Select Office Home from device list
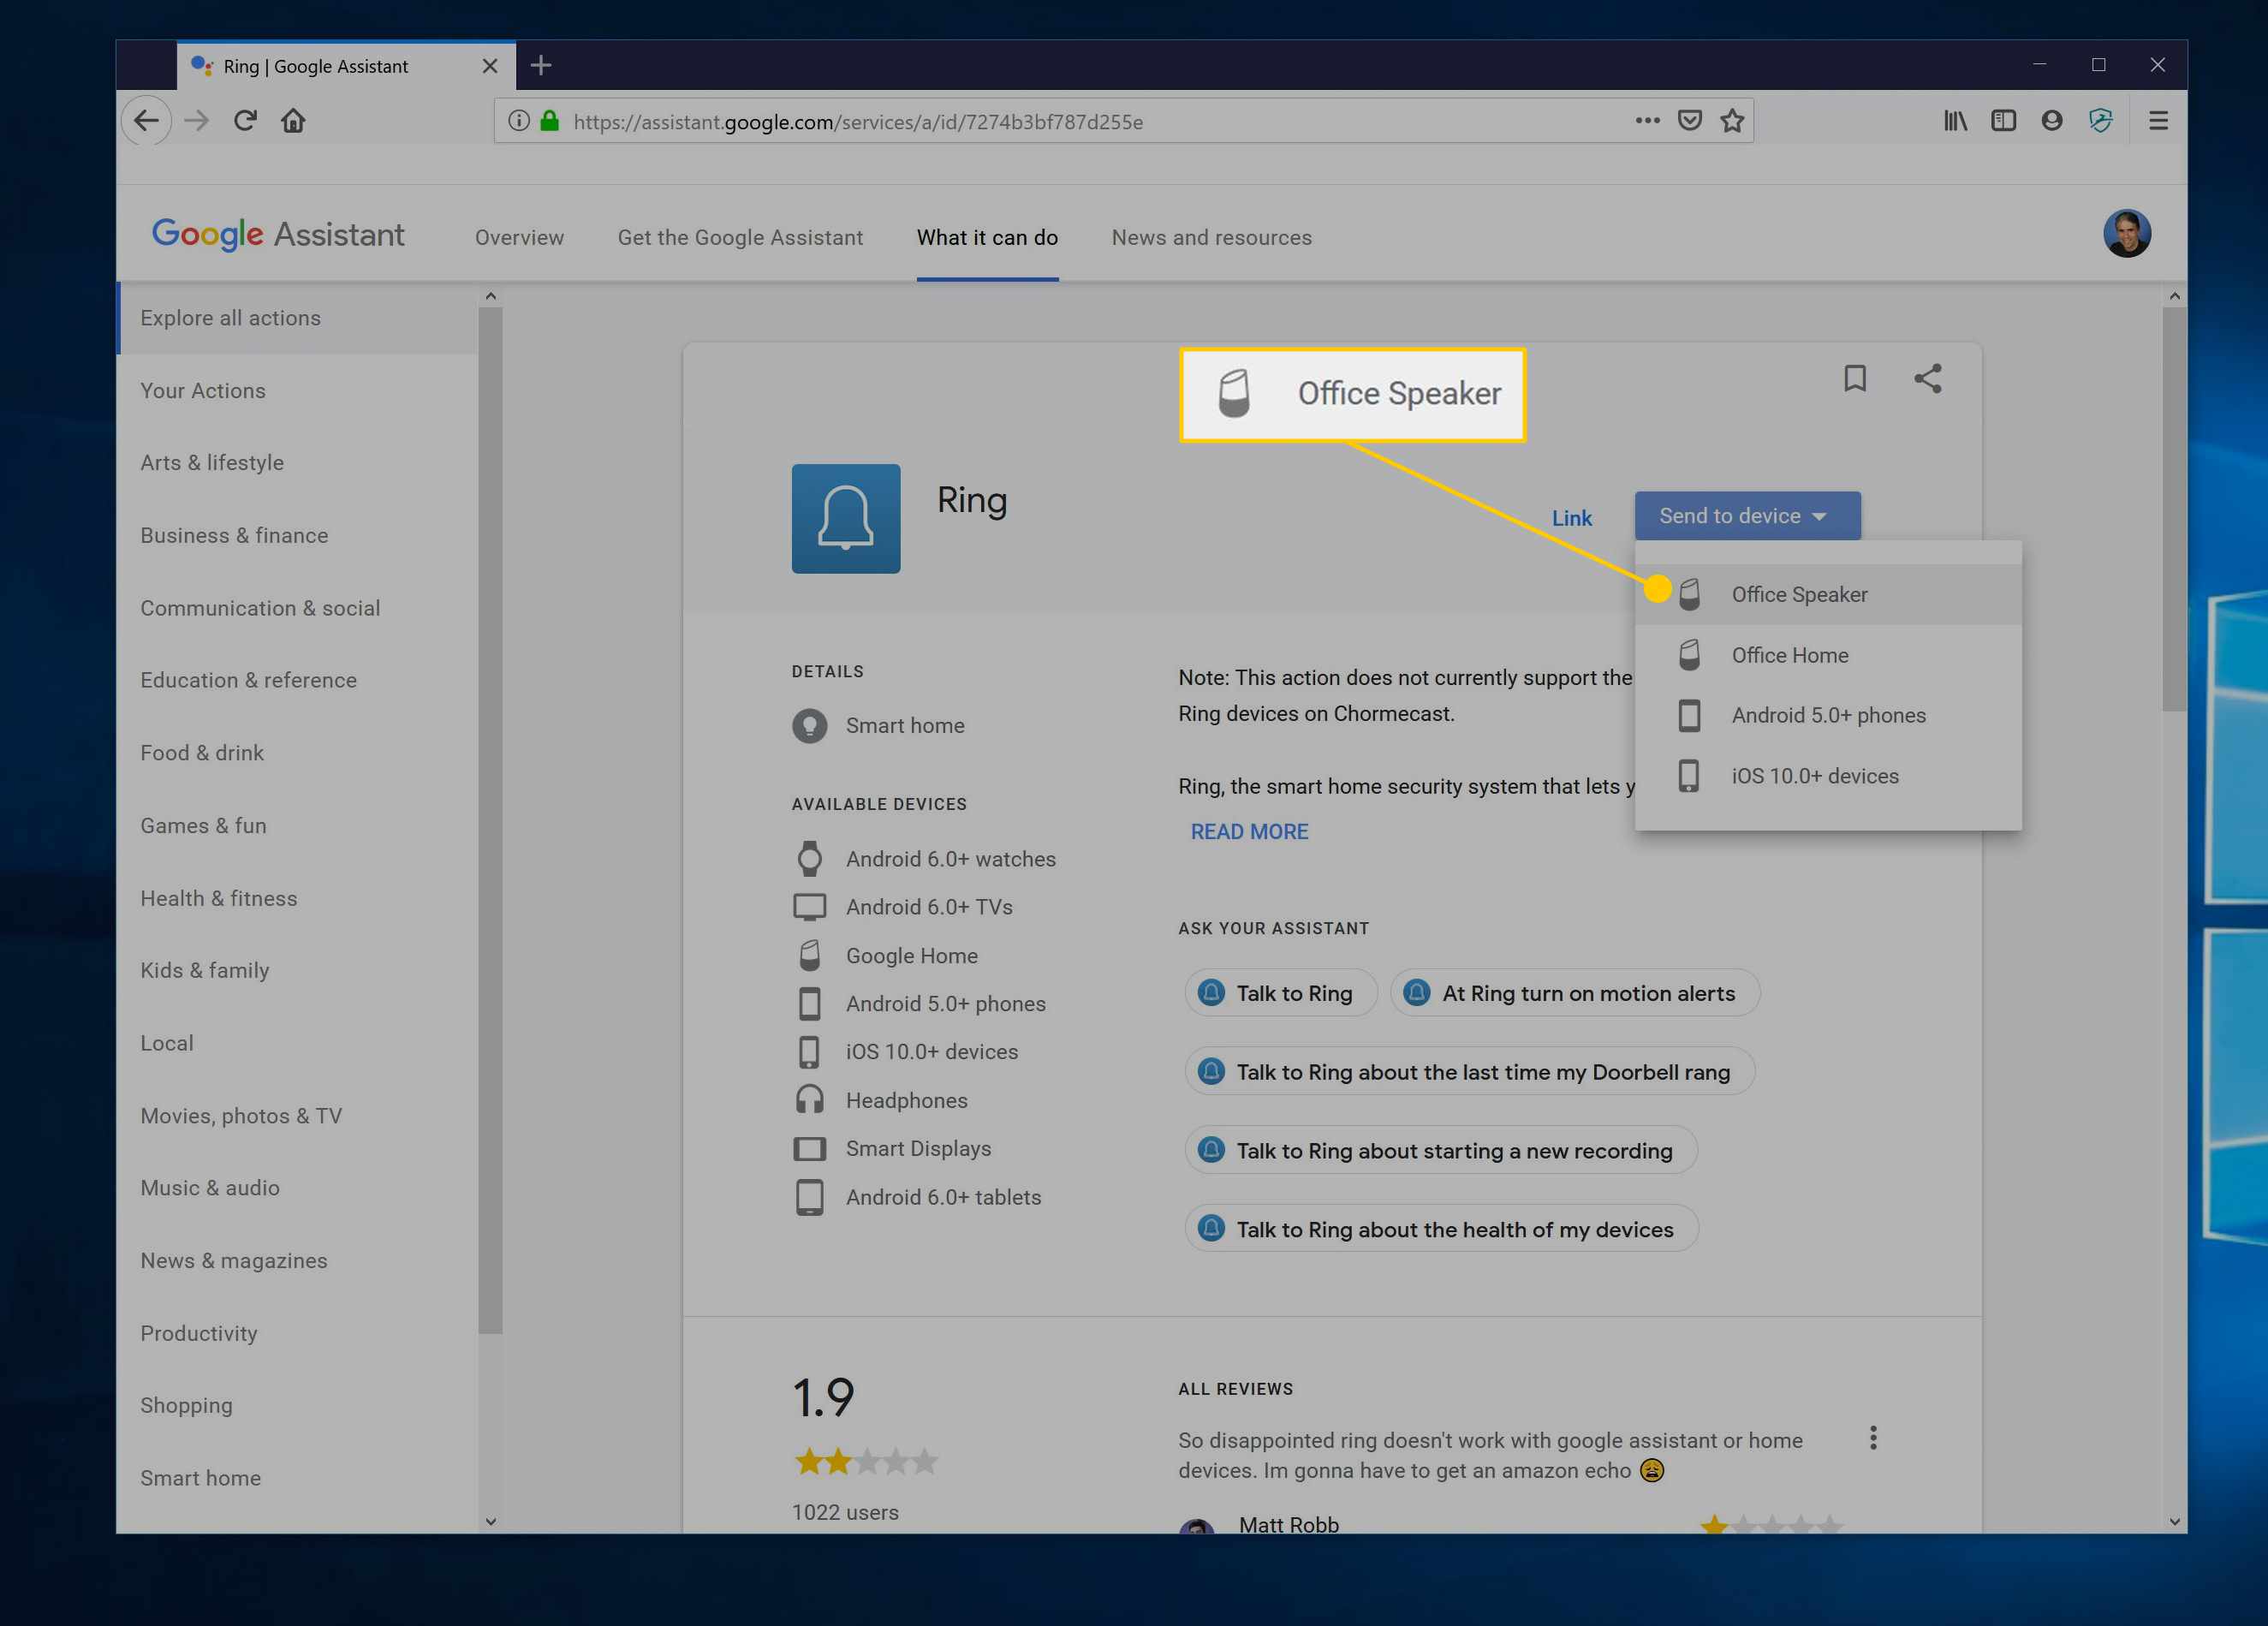 (1789, 652)
